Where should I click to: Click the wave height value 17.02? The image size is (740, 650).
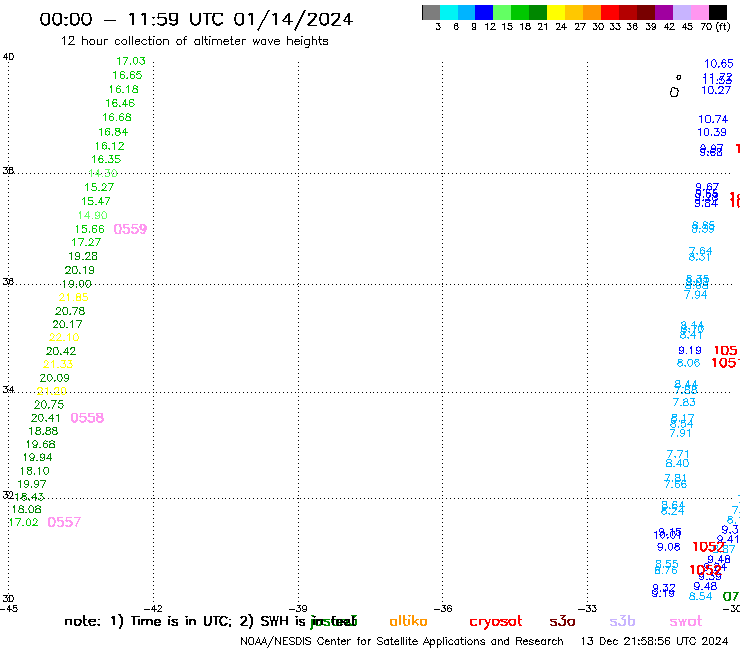click(24, 522)
